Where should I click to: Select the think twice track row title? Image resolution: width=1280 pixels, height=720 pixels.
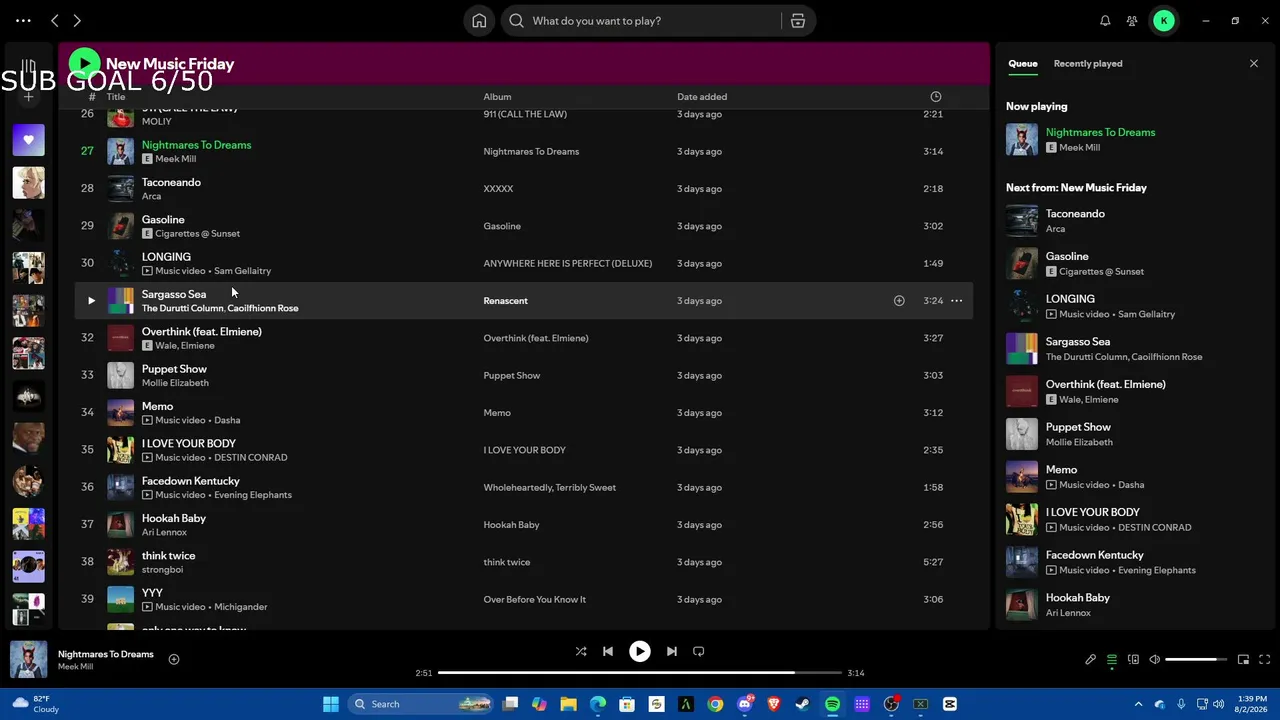pos(168,556)
